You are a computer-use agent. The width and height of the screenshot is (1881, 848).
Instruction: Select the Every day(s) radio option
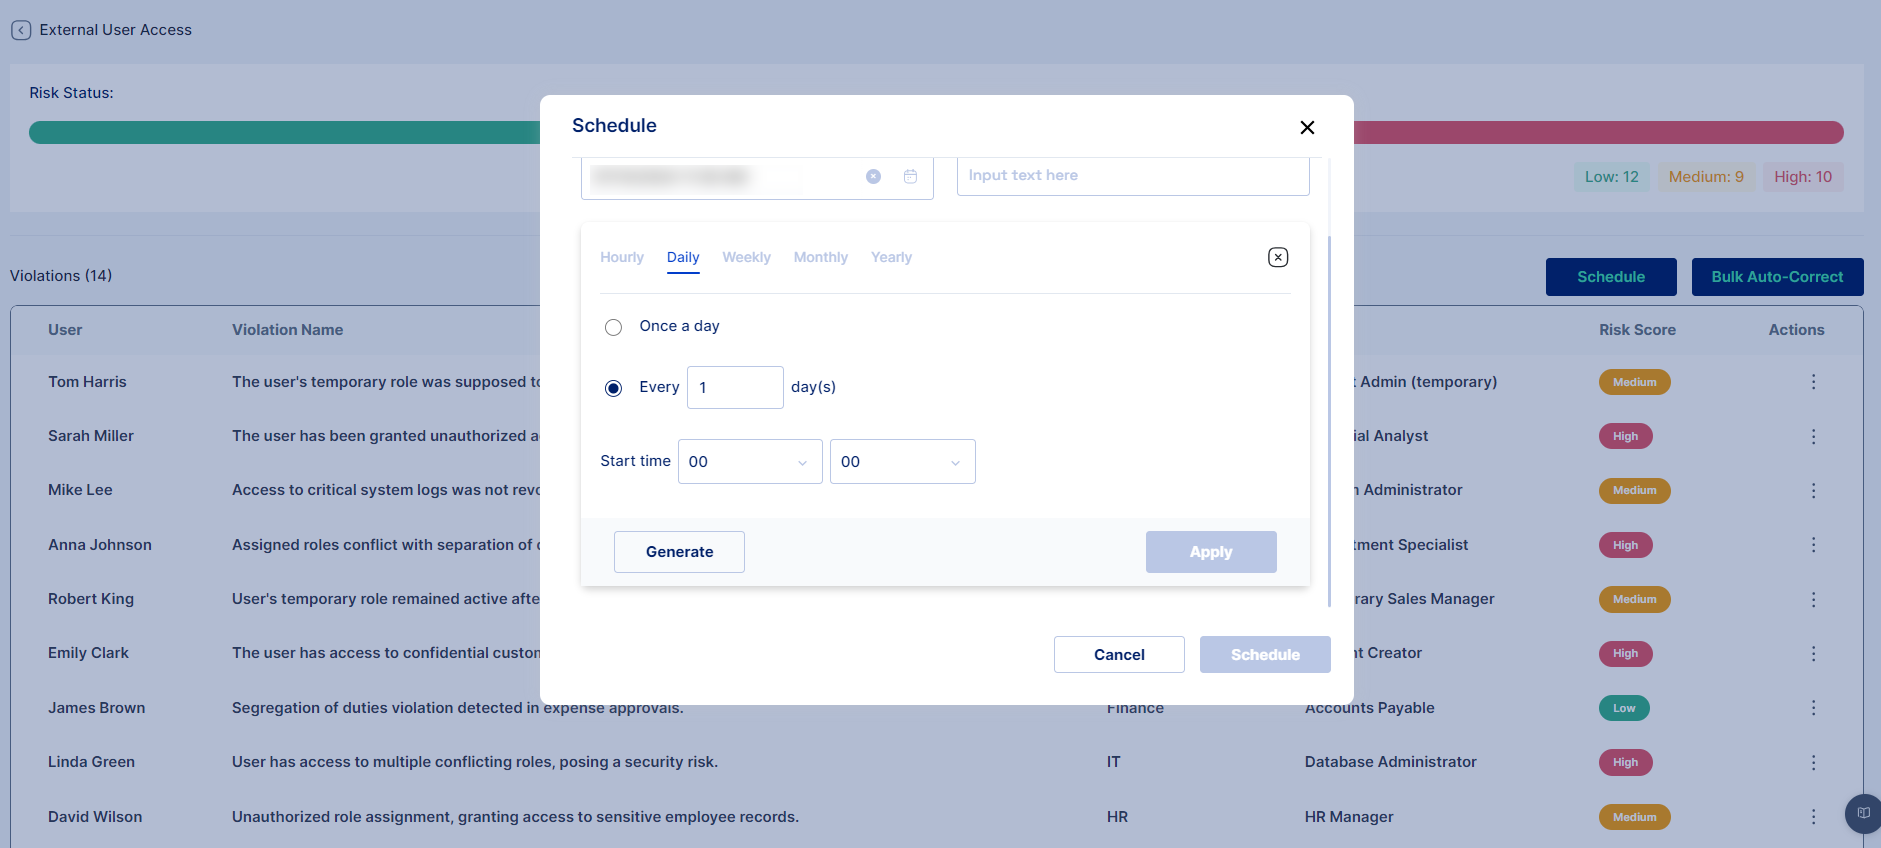tap(613, 388)
